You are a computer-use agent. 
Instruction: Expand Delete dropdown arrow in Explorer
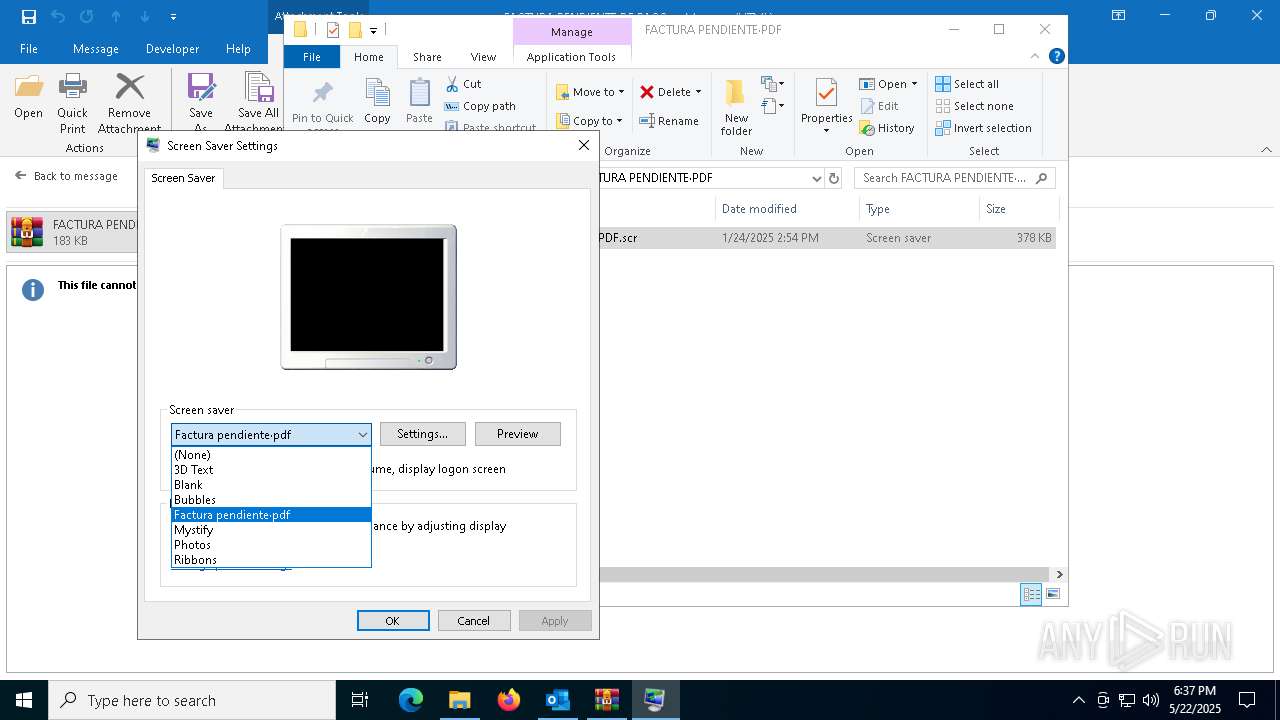[x=698, y=92]
